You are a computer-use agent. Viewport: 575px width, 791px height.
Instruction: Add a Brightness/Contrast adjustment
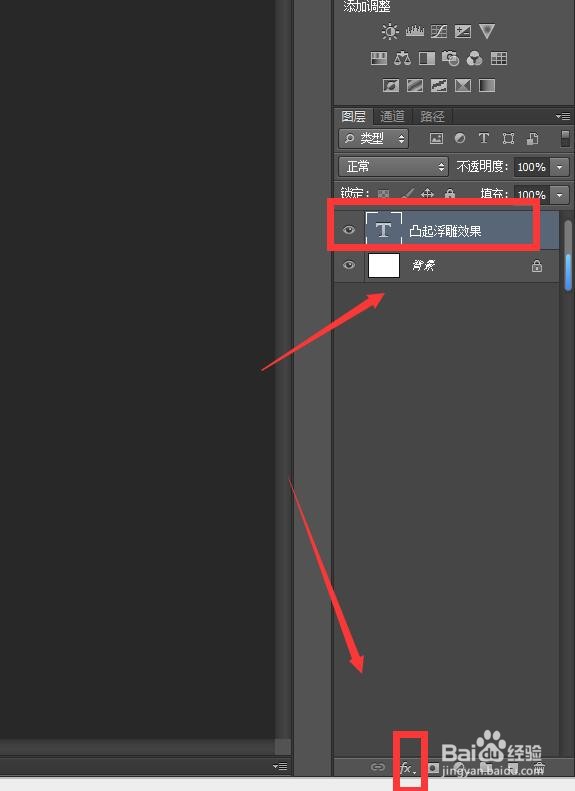(390, 31)
